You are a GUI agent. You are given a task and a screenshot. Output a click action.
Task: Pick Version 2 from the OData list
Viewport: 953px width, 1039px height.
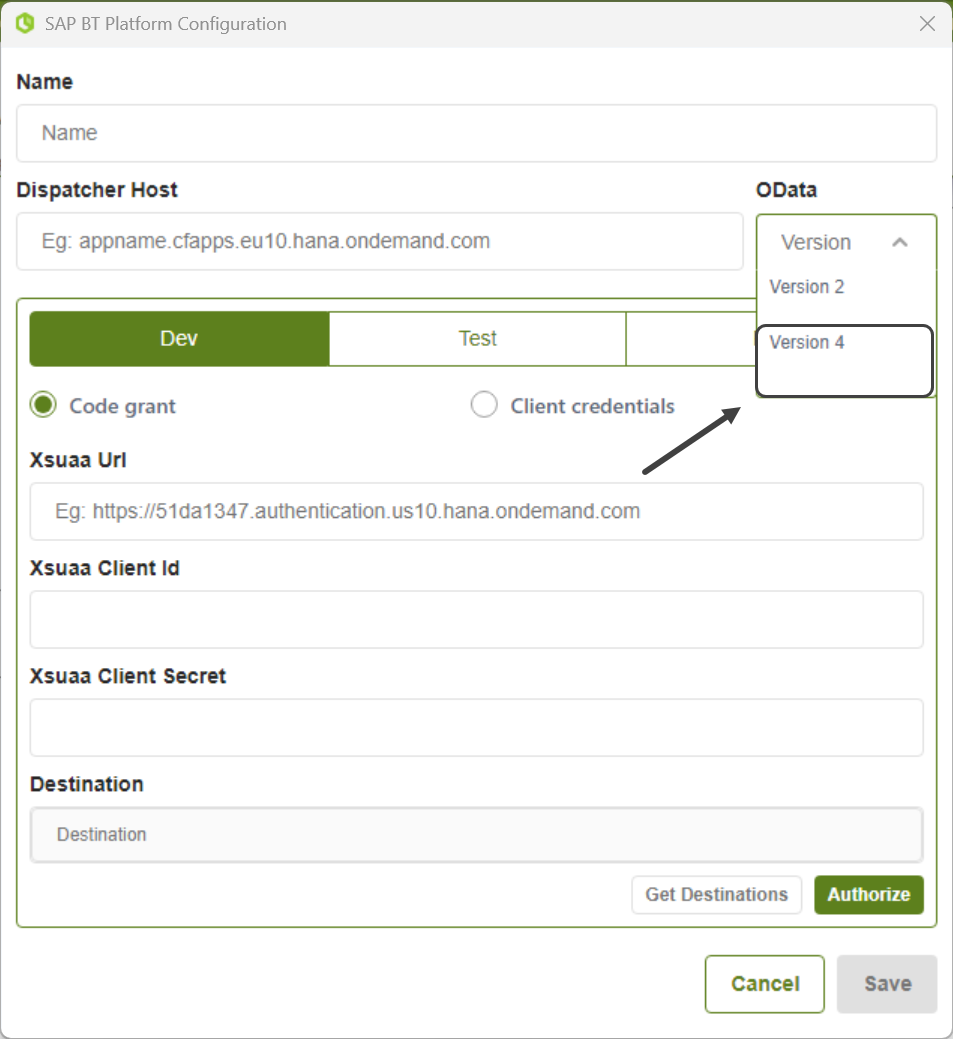pos(807,287)
